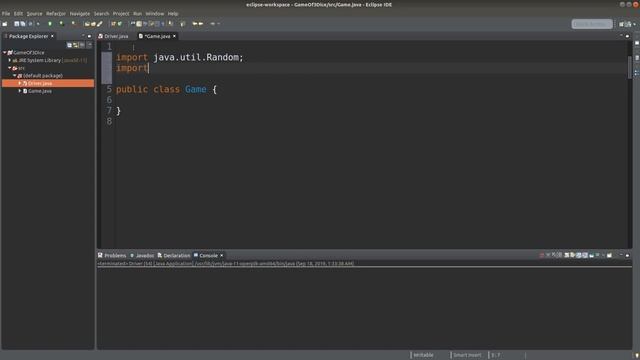Click the New Java Class toolbar icon
Viewport: 640px width, 360px height.
(120, 24)
